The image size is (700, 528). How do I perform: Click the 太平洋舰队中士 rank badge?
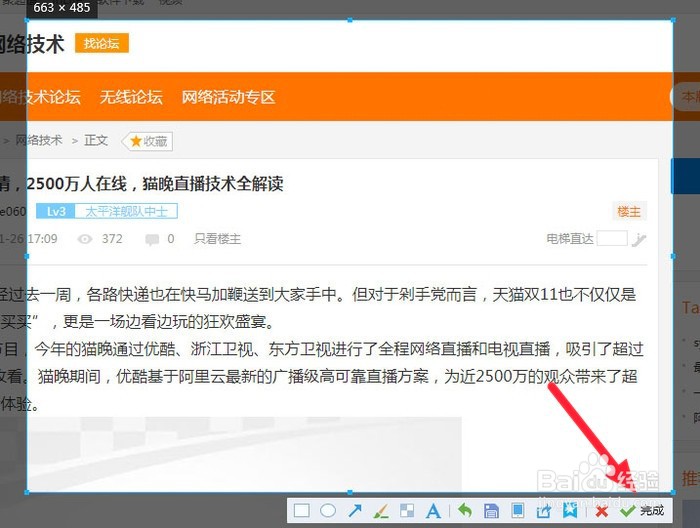pos(126,211)
